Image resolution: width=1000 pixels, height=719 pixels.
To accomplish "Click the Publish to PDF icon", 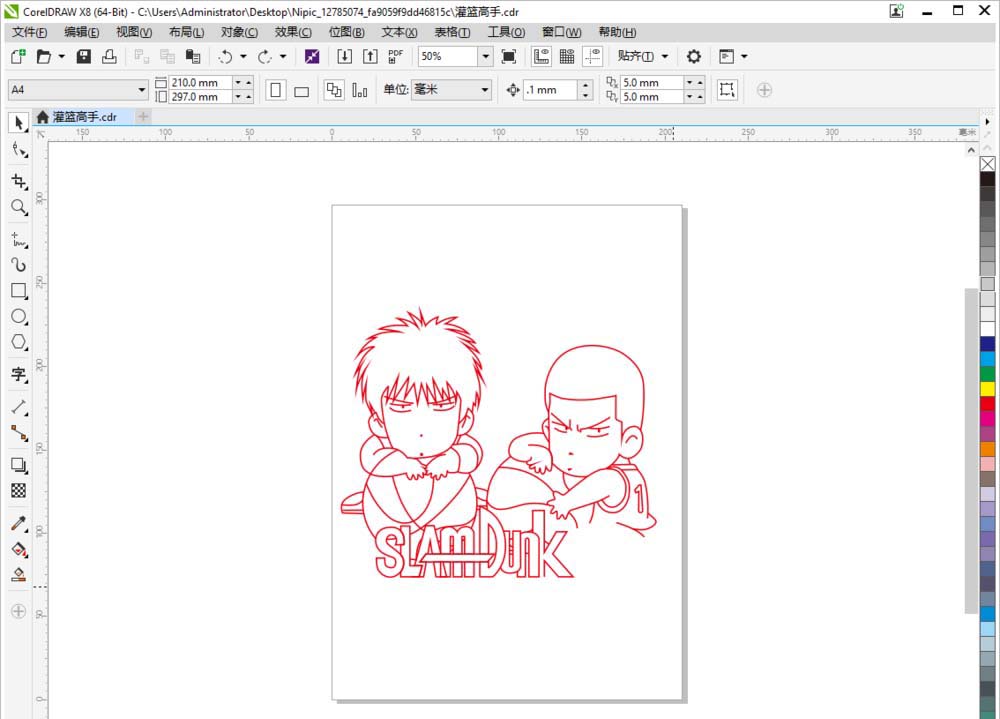I will point(395,57).
